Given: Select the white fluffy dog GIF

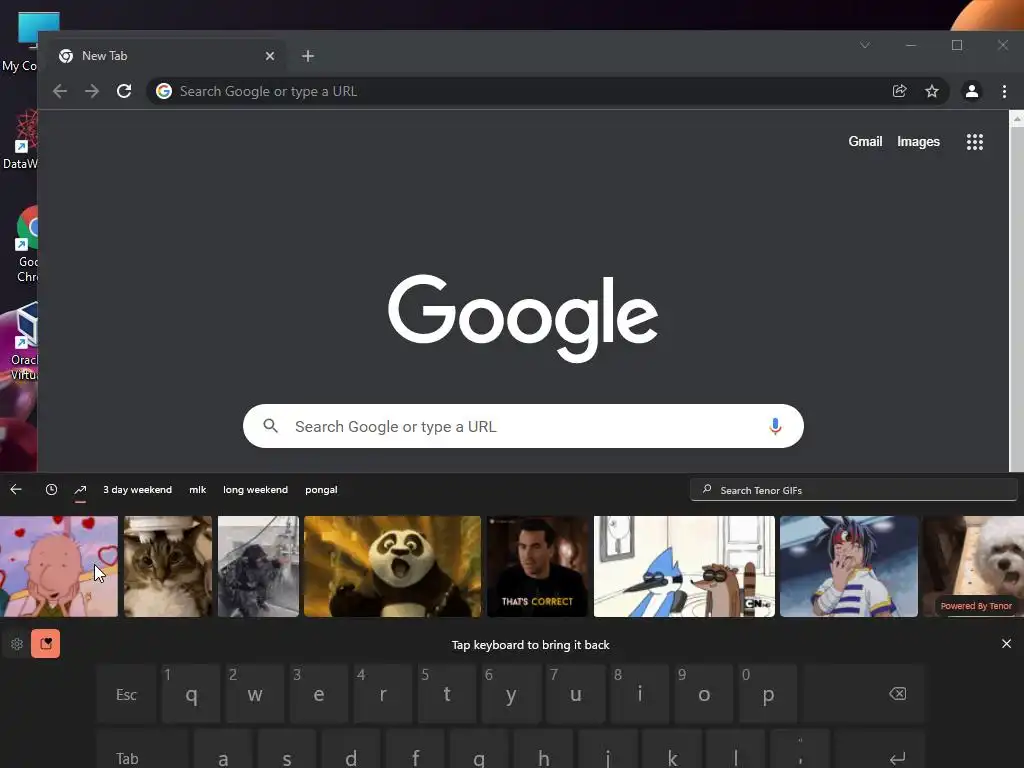Looking at the screenshot, I should 973,566.
